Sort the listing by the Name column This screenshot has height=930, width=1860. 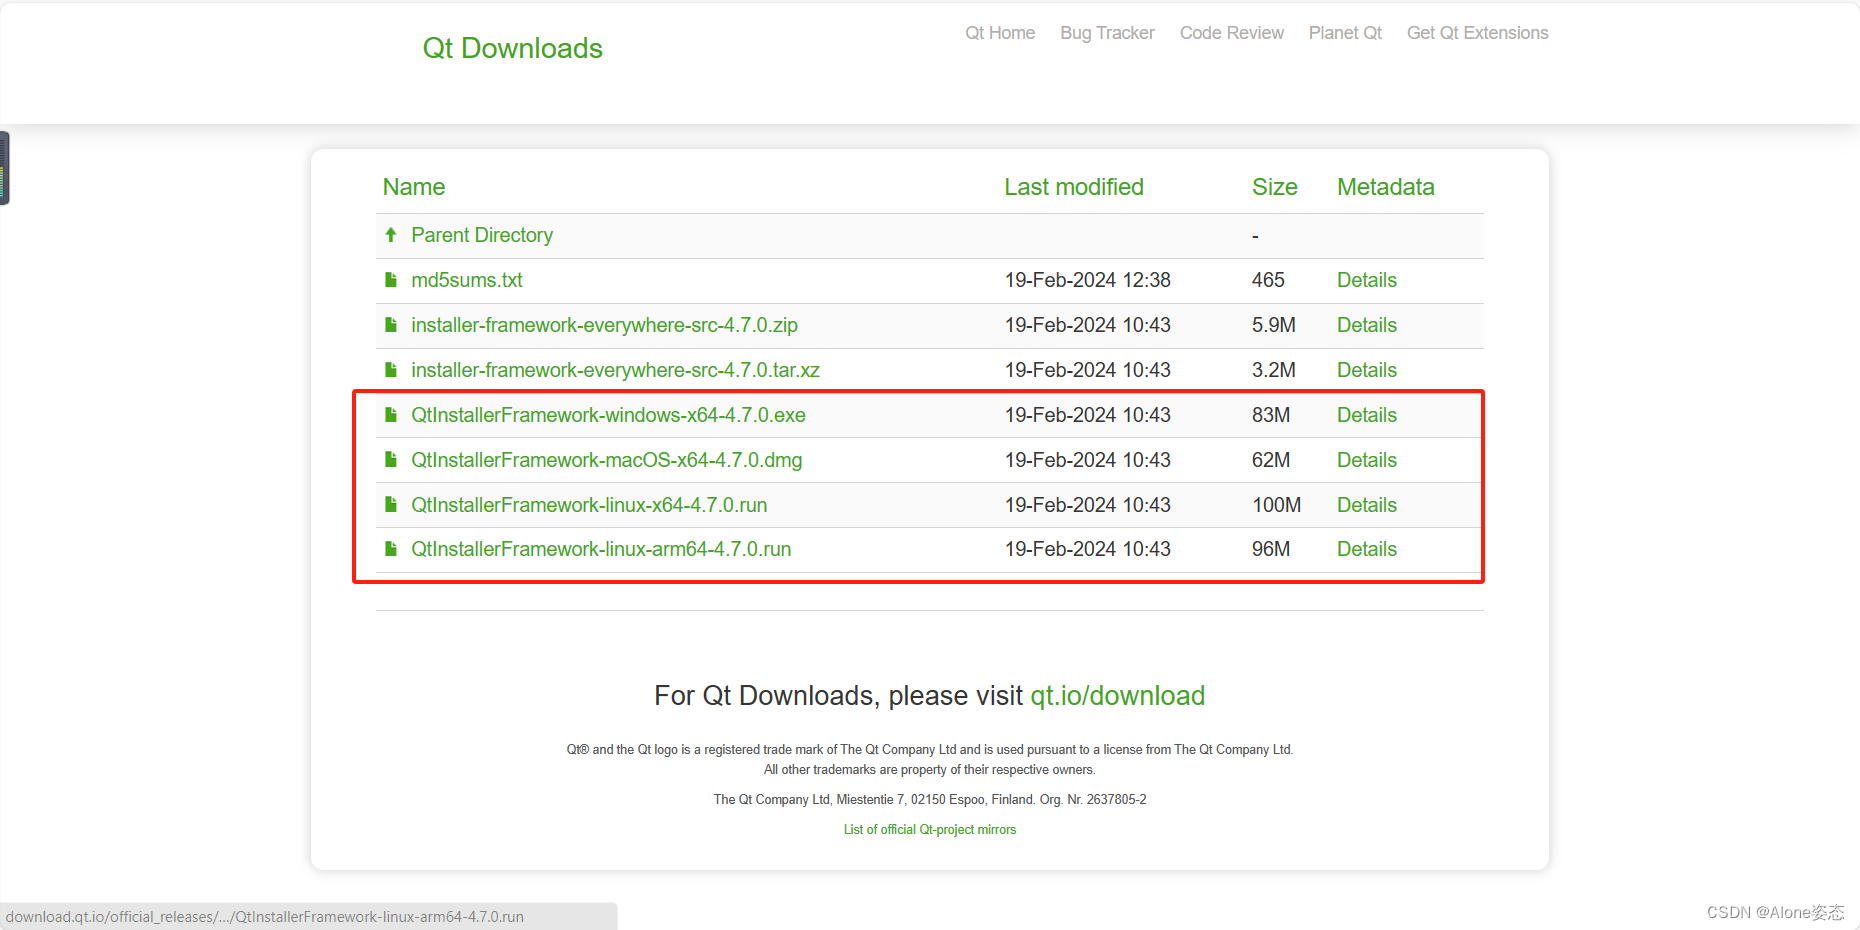point(414,187)
